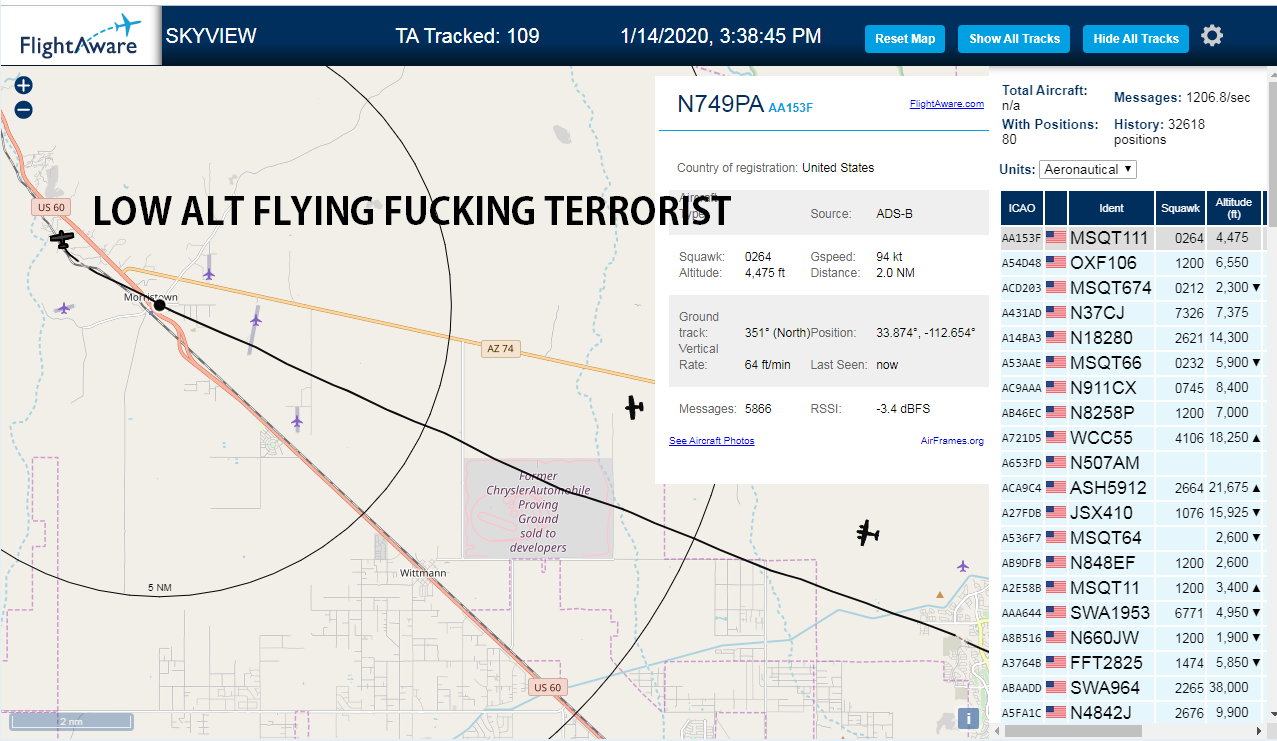Open the map info 'i' icon
The width and height of the screenshot is (1277, 741).
pos(967,717)
